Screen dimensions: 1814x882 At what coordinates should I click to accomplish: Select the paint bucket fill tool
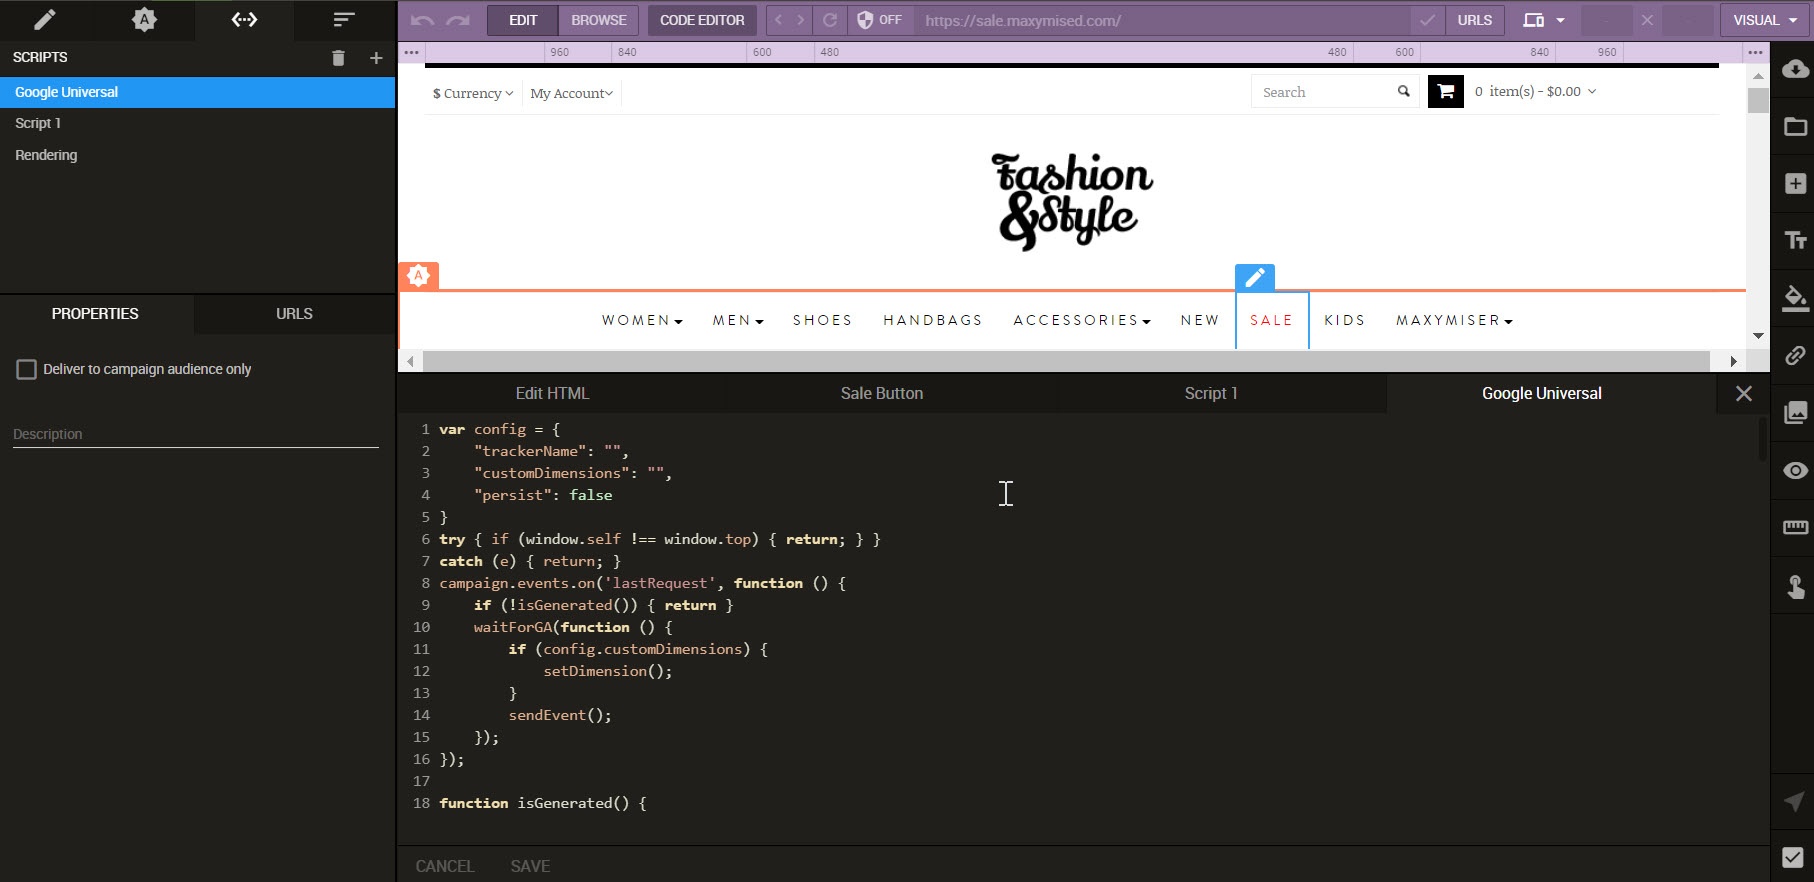[1795, 298]
